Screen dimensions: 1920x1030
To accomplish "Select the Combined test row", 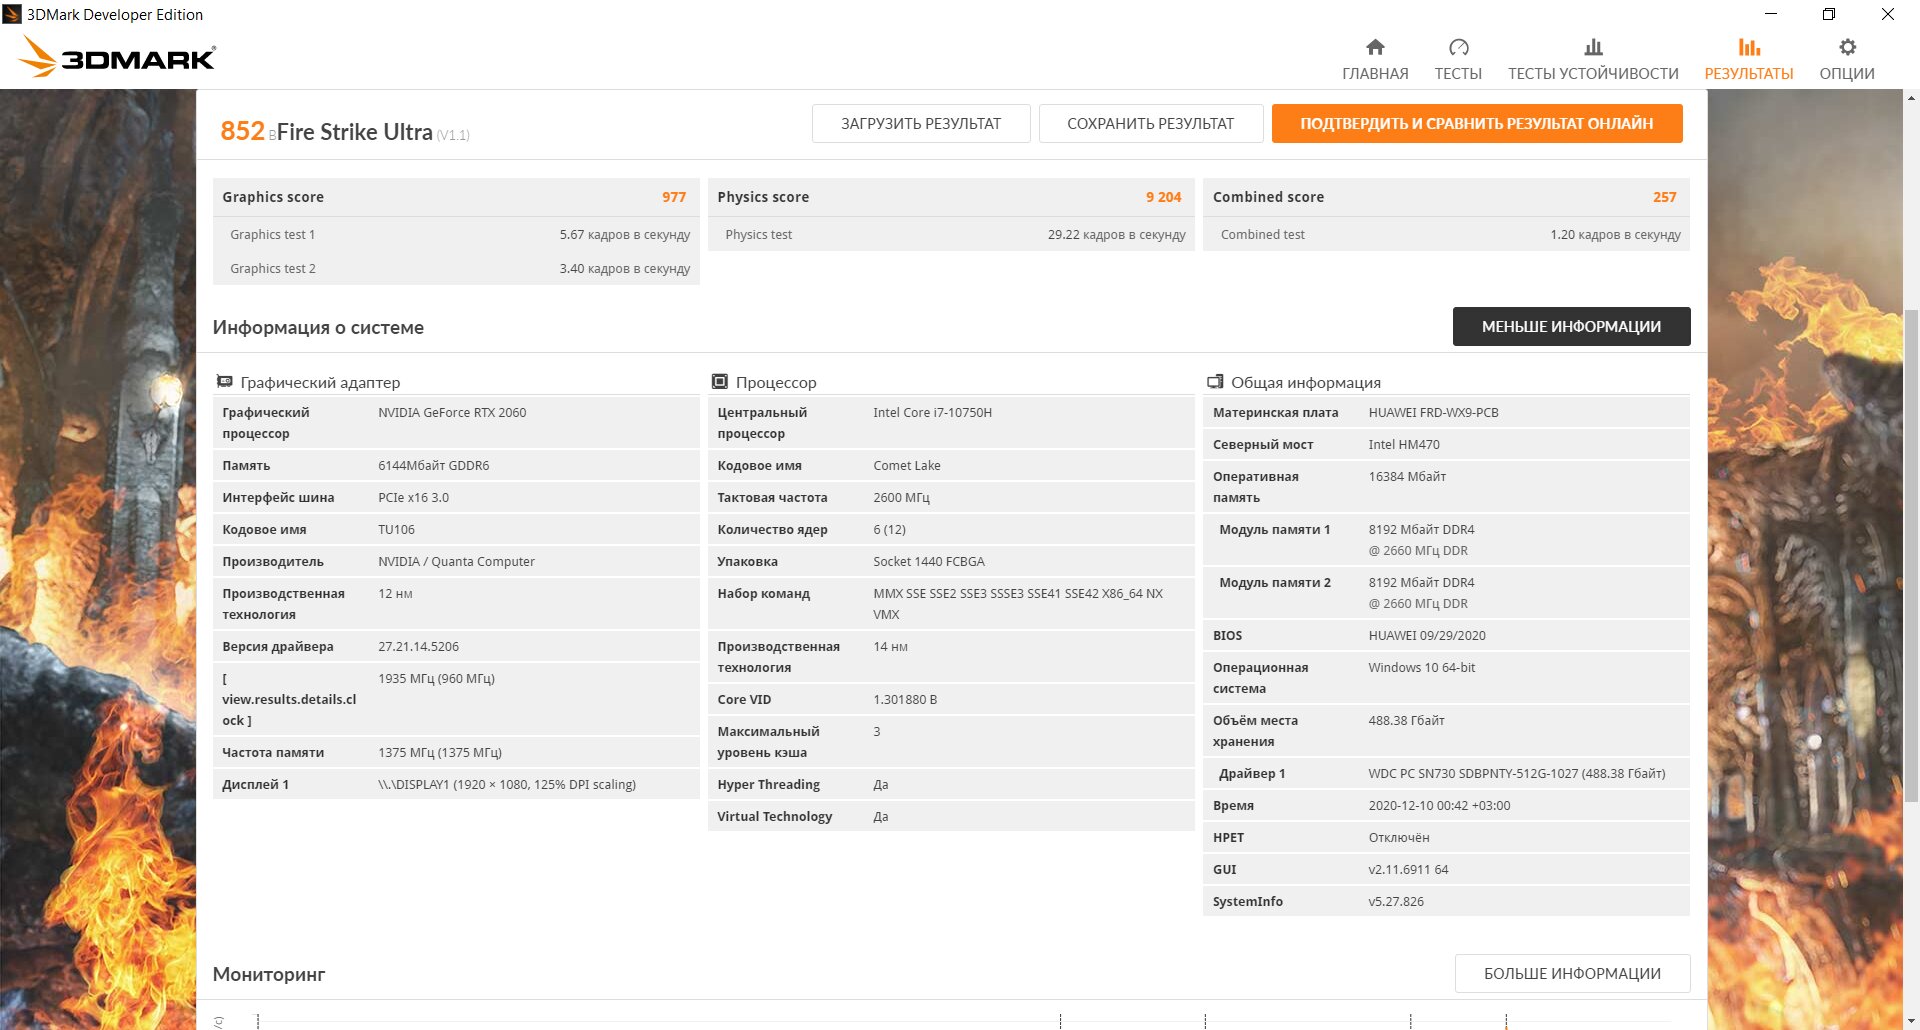I will [1446, 234].
